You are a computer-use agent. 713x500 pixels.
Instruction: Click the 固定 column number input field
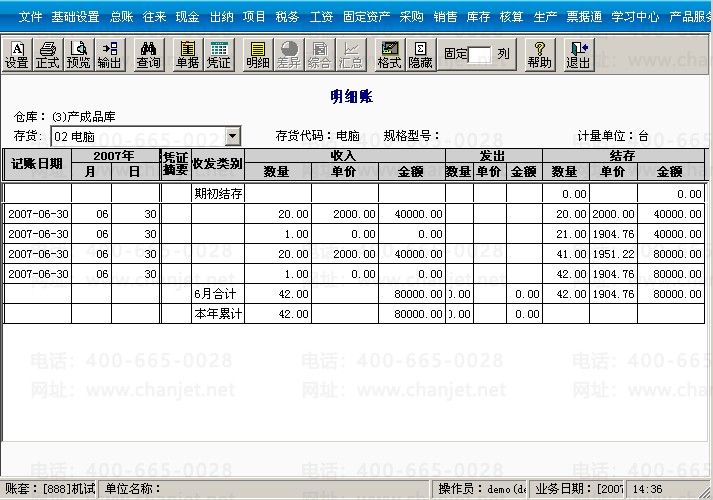(x=480, y=55)
